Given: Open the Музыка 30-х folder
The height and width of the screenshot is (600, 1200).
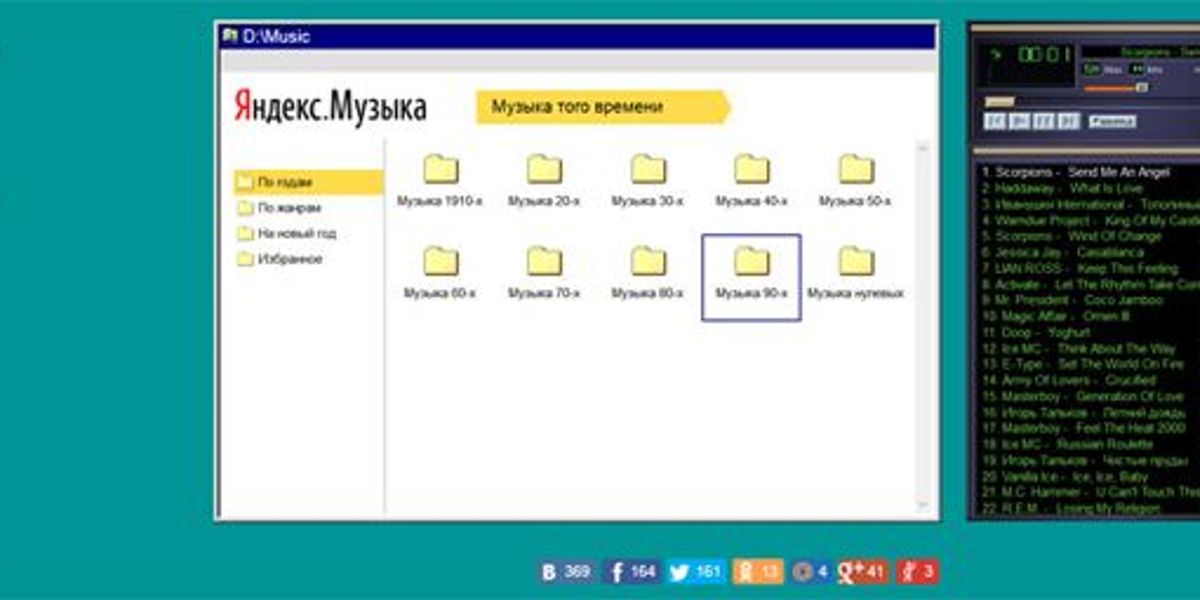Looking at the screenshot, I should (x=648, y=181).
